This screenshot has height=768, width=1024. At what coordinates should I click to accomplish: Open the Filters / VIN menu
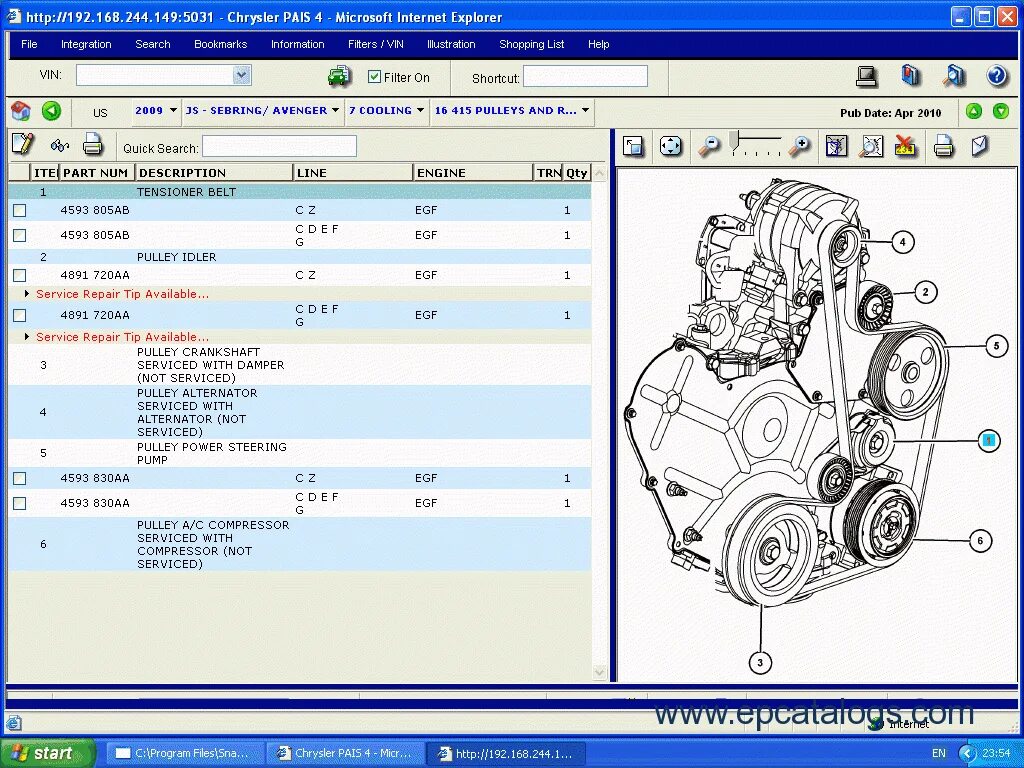click(376, 44)
